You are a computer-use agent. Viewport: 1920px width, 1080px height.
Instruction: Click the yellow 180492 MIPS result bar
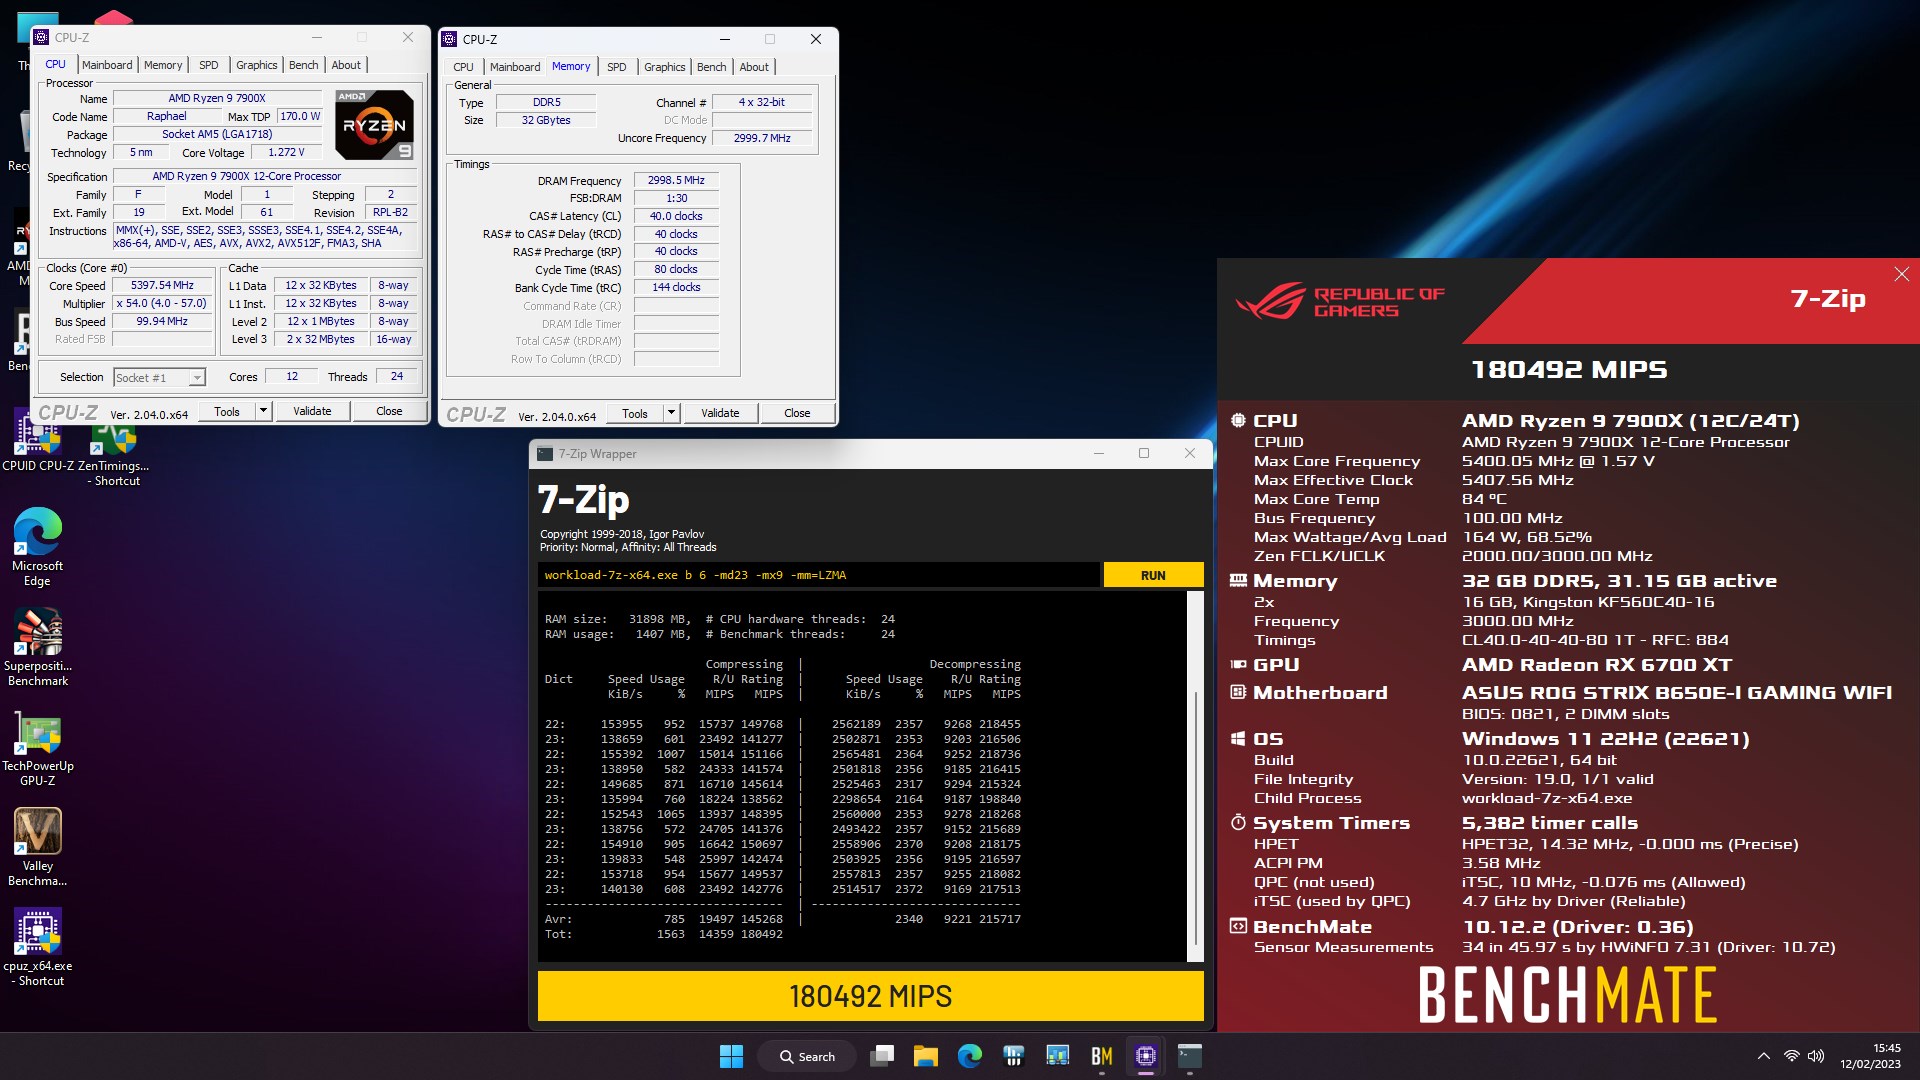870,996
